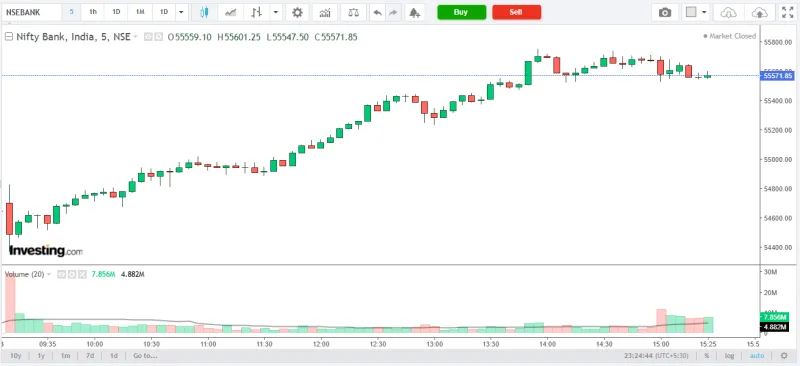Select the 1D interval beside the dropdown arrow
This screenshot has height=366, width=800.
(x=164, y=12)
